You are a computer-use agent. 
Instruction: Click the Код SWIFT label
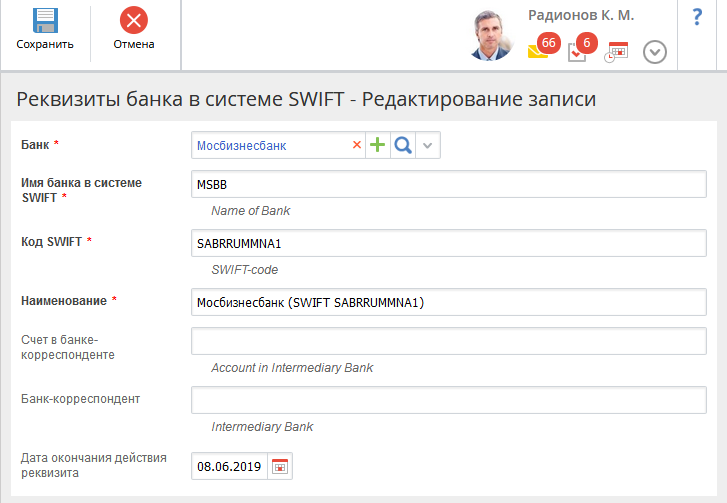coord(51,242)
